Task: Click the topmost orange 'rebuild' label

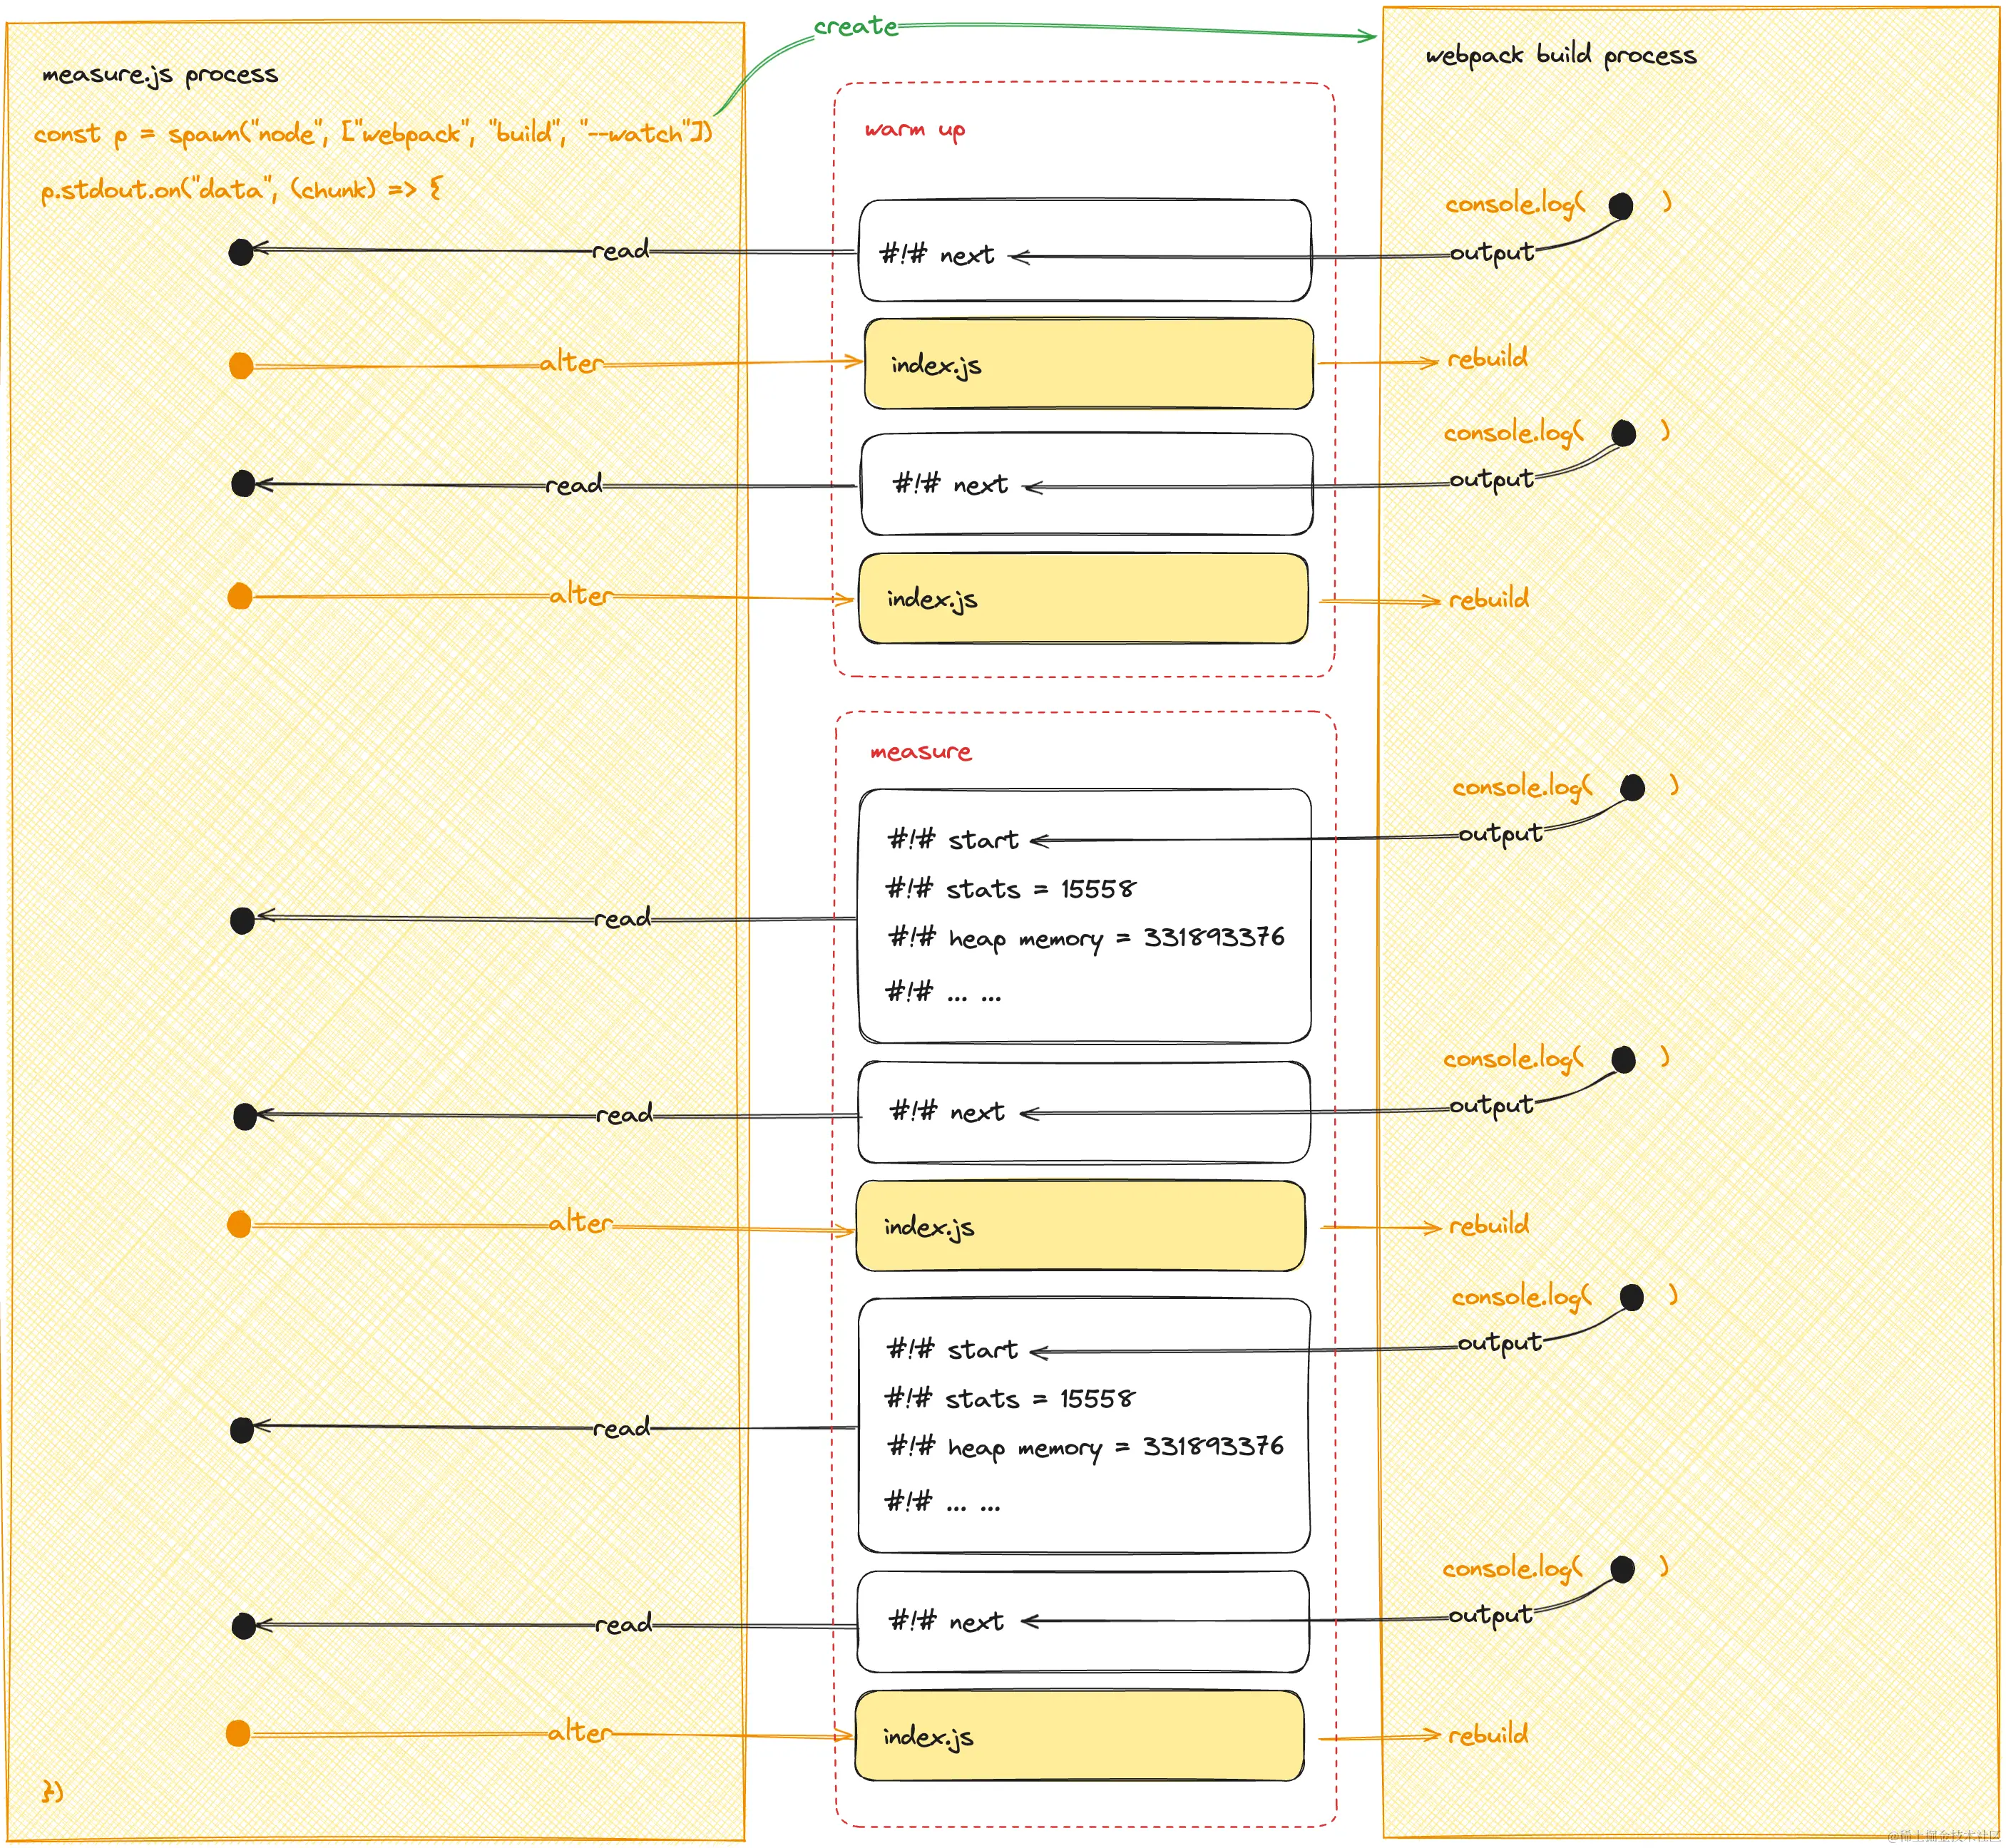Action: point(1487,358)
